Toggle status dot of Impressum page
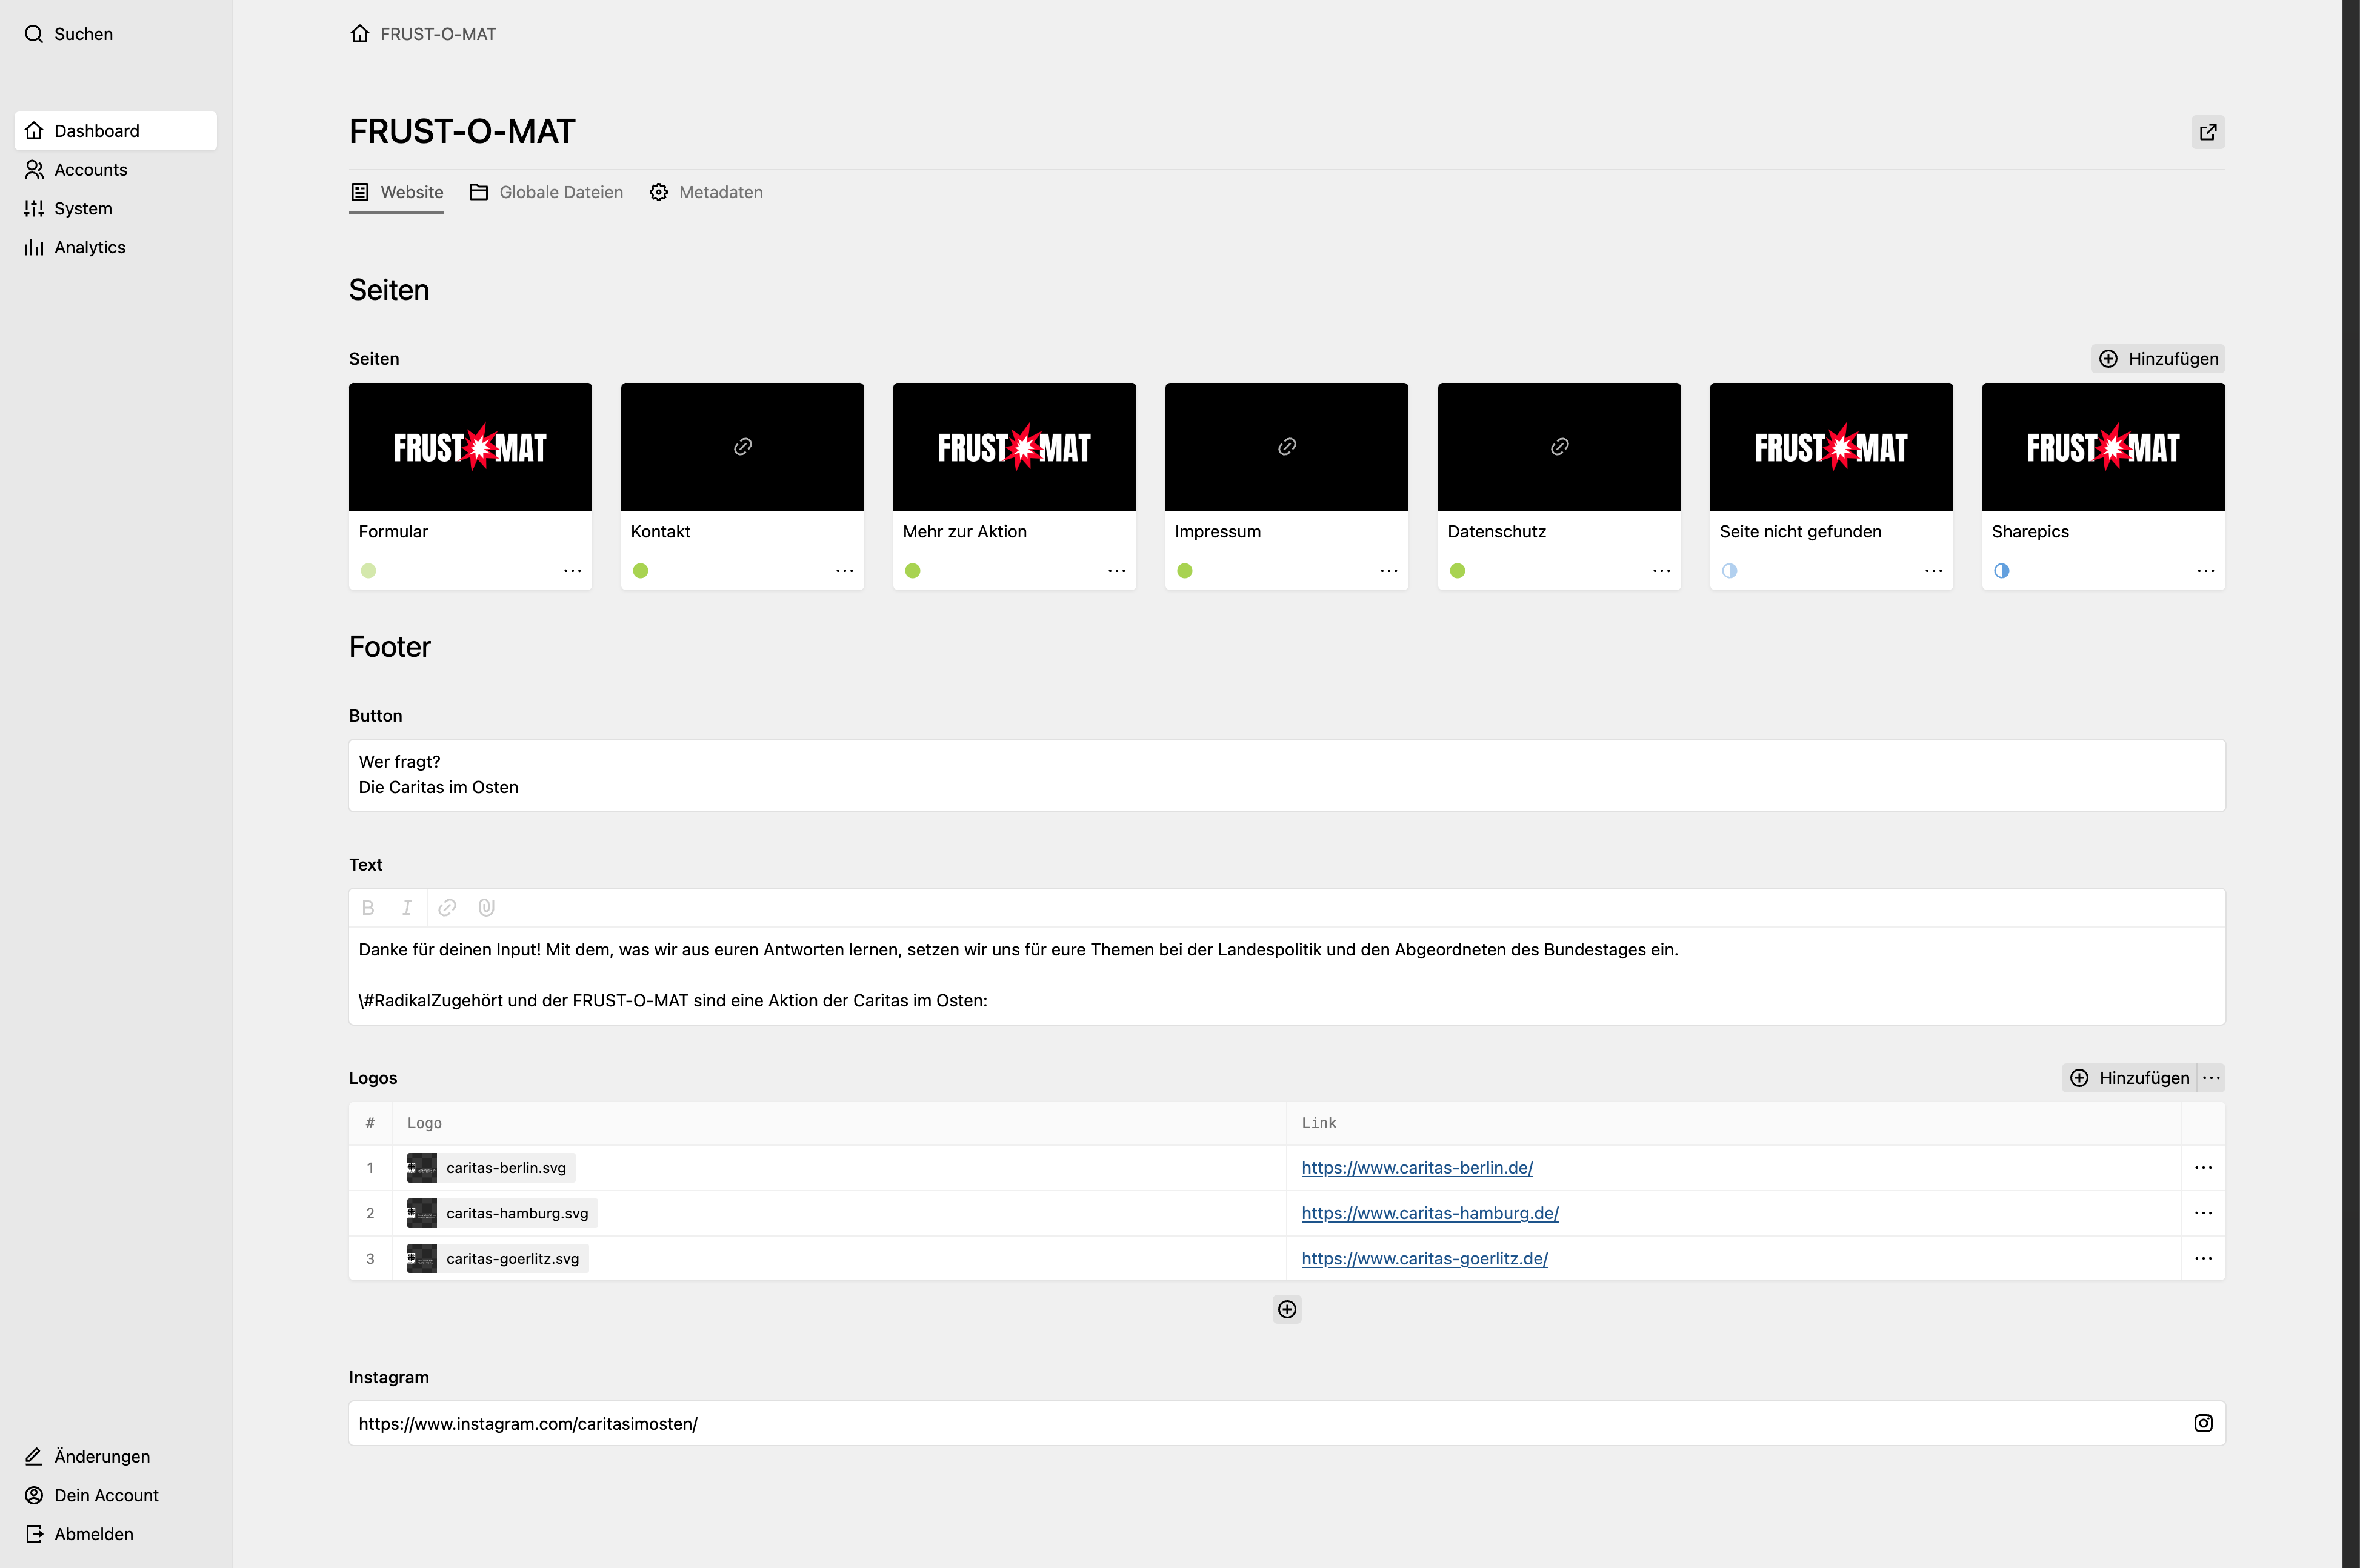 pyautogui.click(x=1185, y=571)
